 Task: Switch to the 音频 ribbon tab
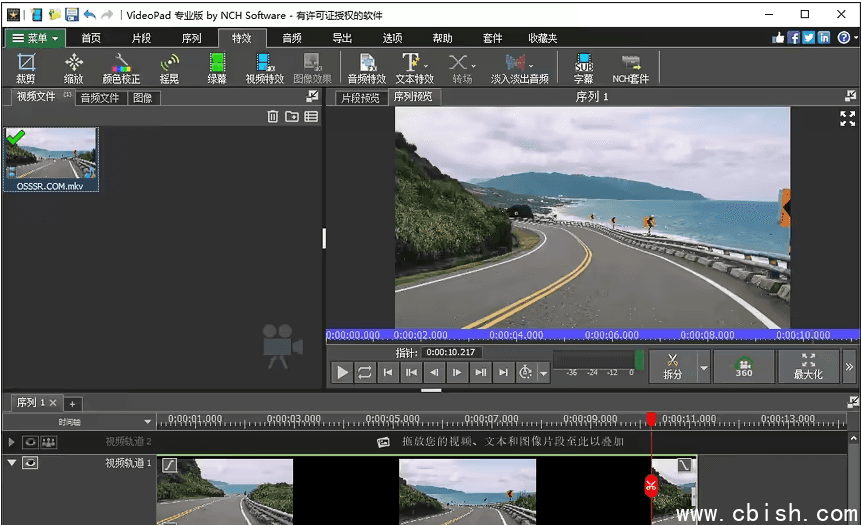click(x=292, y=38)
